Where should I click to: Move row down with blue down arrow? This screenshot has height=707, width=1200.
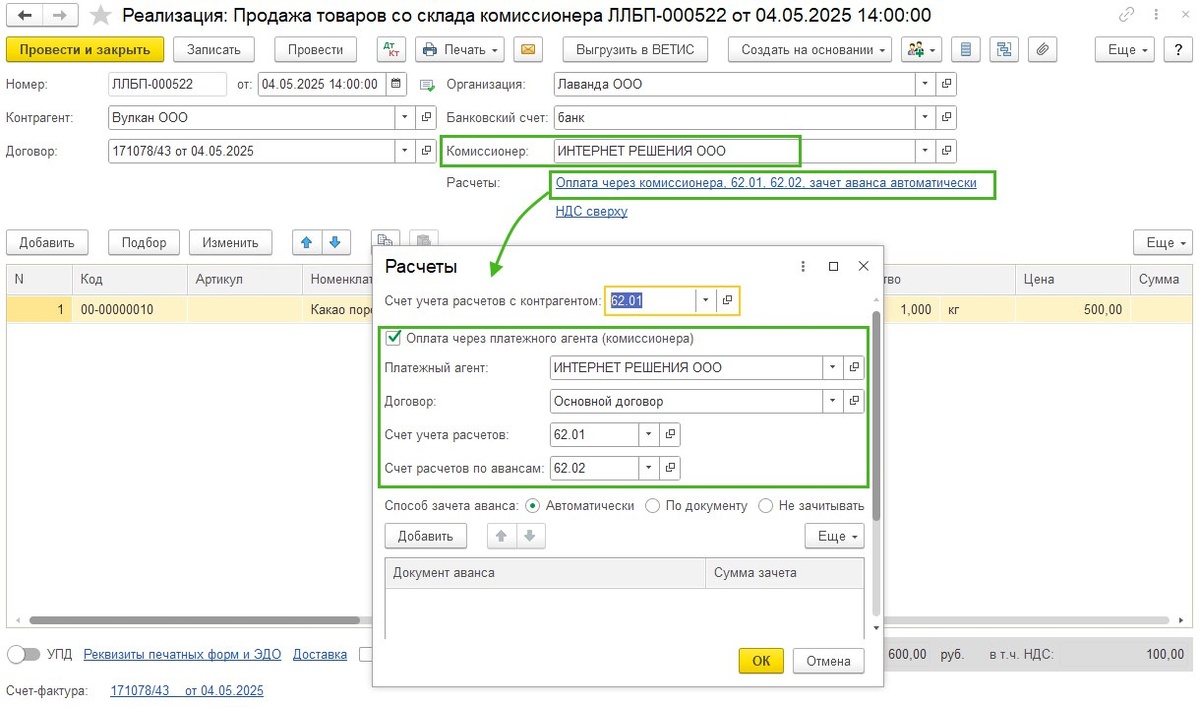tap(335, 242)
